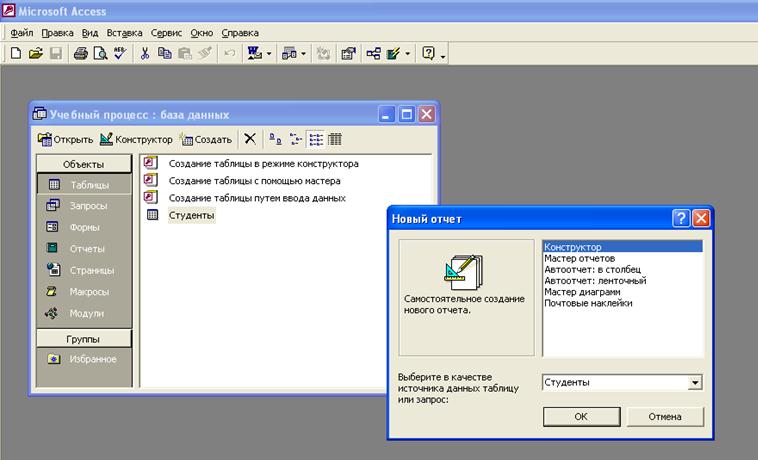The width and height of the screenshot is (758, 460).
Task: Click the New Object toolbar icon
Action: pyautogui.click(x=394, y=53)
